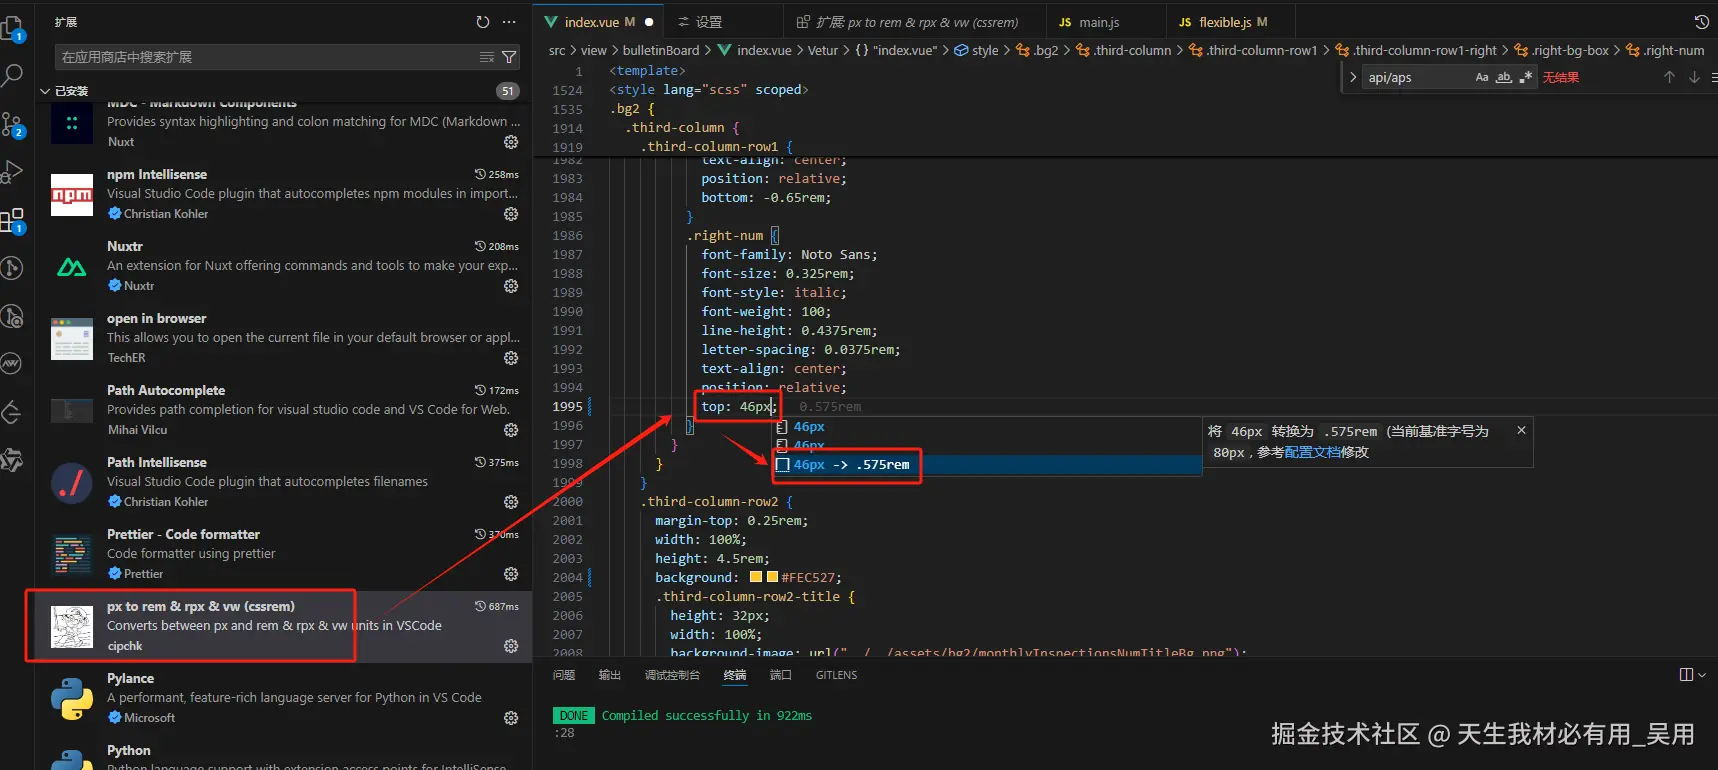The image size is (1718, 770).
Task: Open manage gear for Prettier extension
Action: point(511,574)
